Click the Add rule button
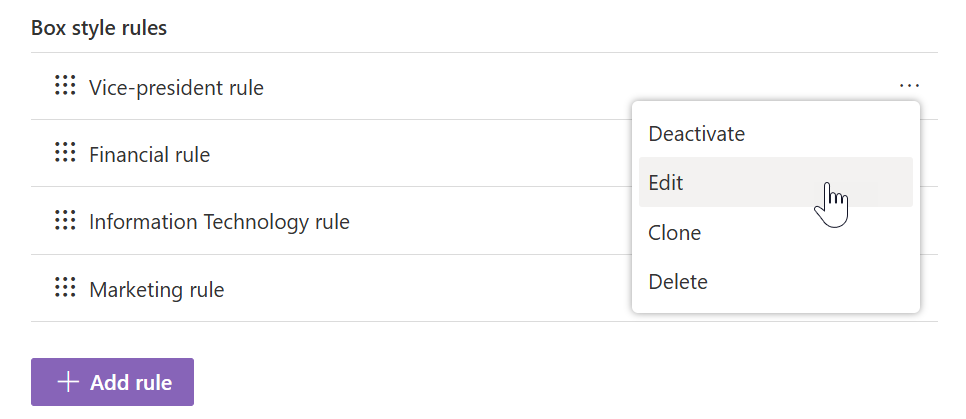This screenshot has height=419, width=966. pos(112,382)
